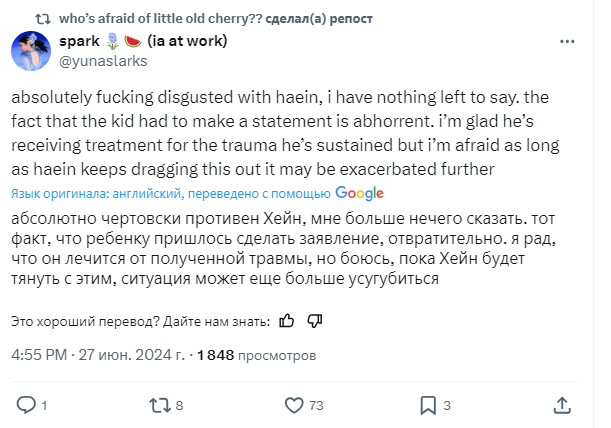Screen dimensions: 611x428
Task: Repost this tweet using the bottom arrows icon
Action: tap(157, 405)
